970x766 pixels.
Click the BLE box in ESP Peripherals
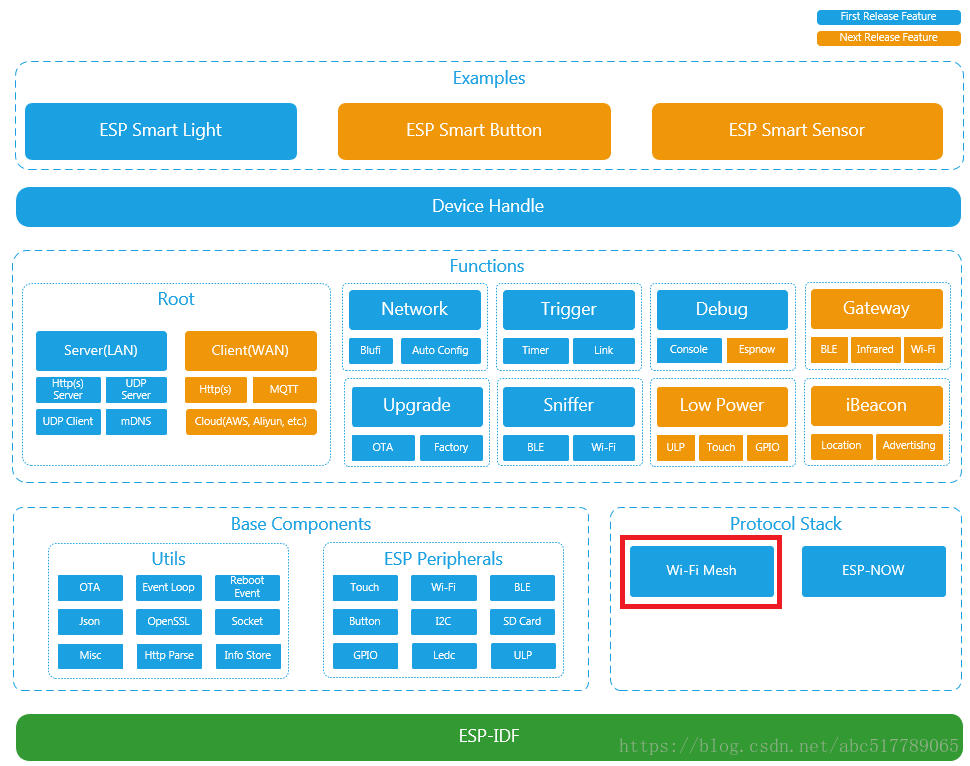(522, 588)
